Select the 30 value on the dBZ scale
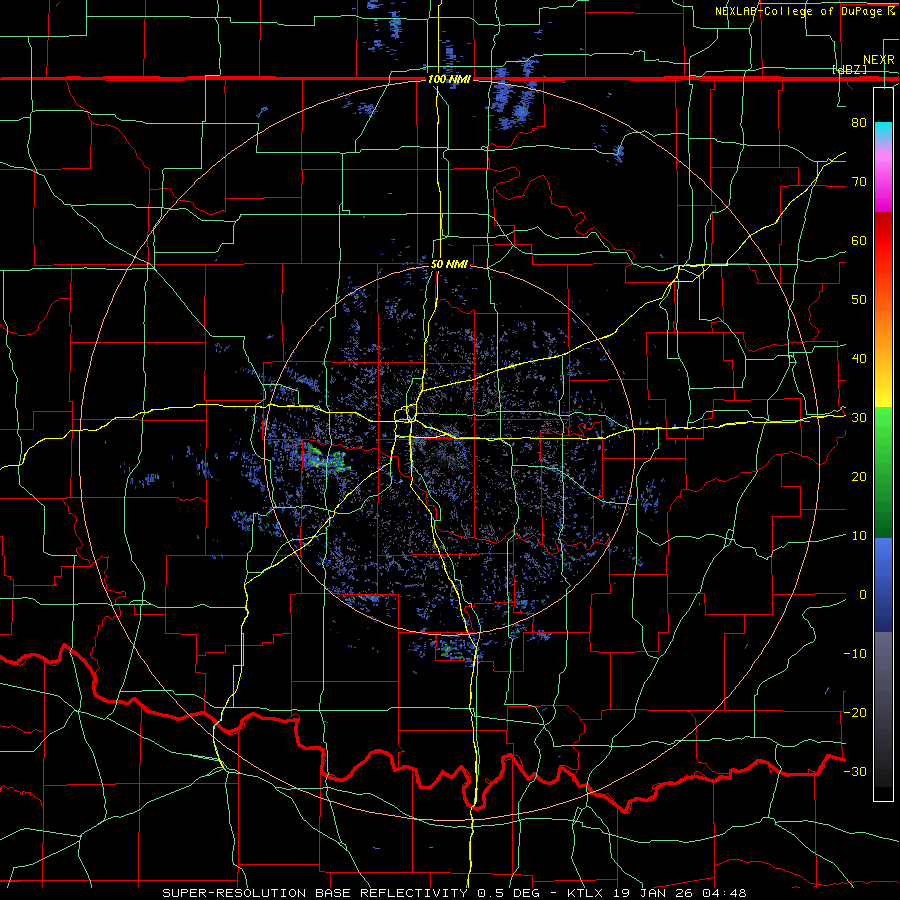The height and width of the screenshot is (900, 900). [859, 417]
